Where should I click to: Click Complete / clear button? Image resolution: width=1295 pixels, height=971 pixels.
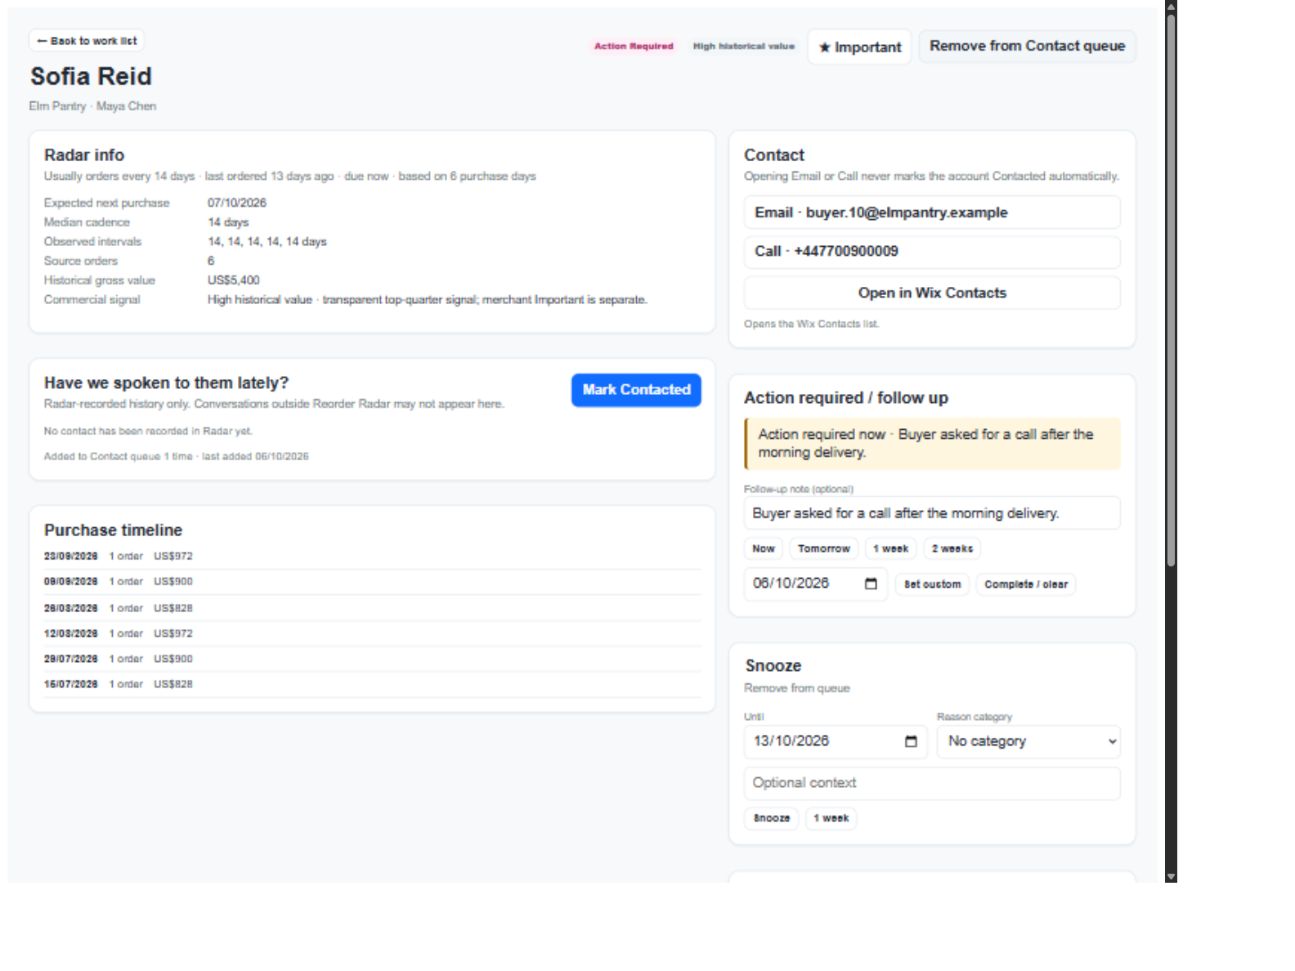[1026, 584]
